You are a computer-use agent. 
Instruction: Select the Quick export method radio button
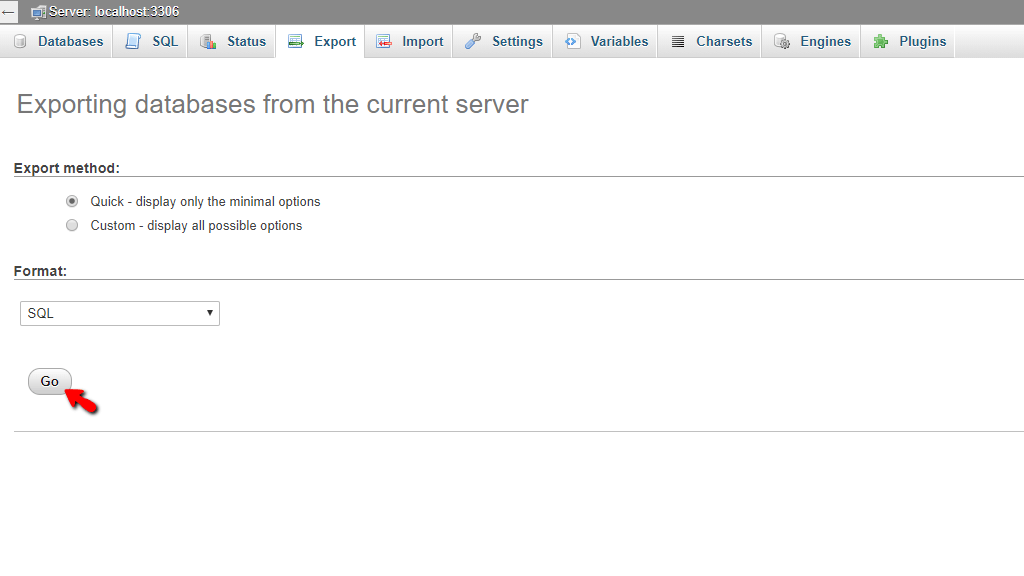point(72,201)
